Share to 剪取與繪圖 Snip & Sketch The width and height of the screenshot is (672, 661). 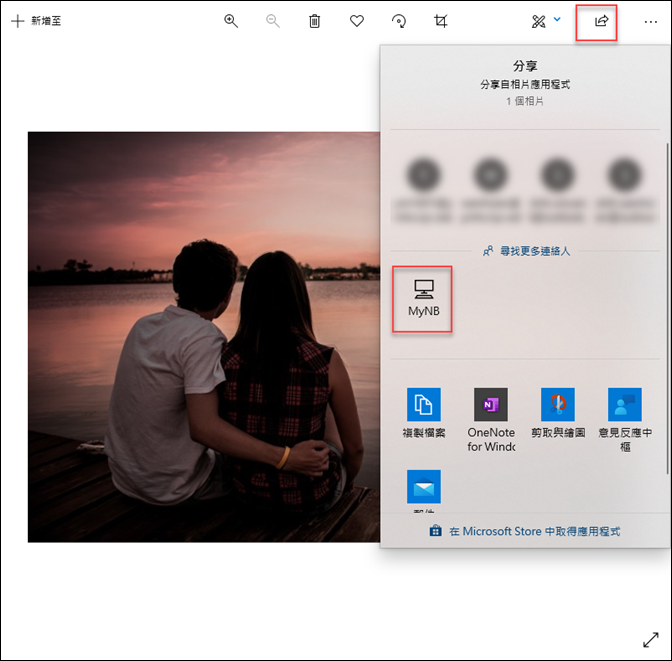click(x=558, y=413)
